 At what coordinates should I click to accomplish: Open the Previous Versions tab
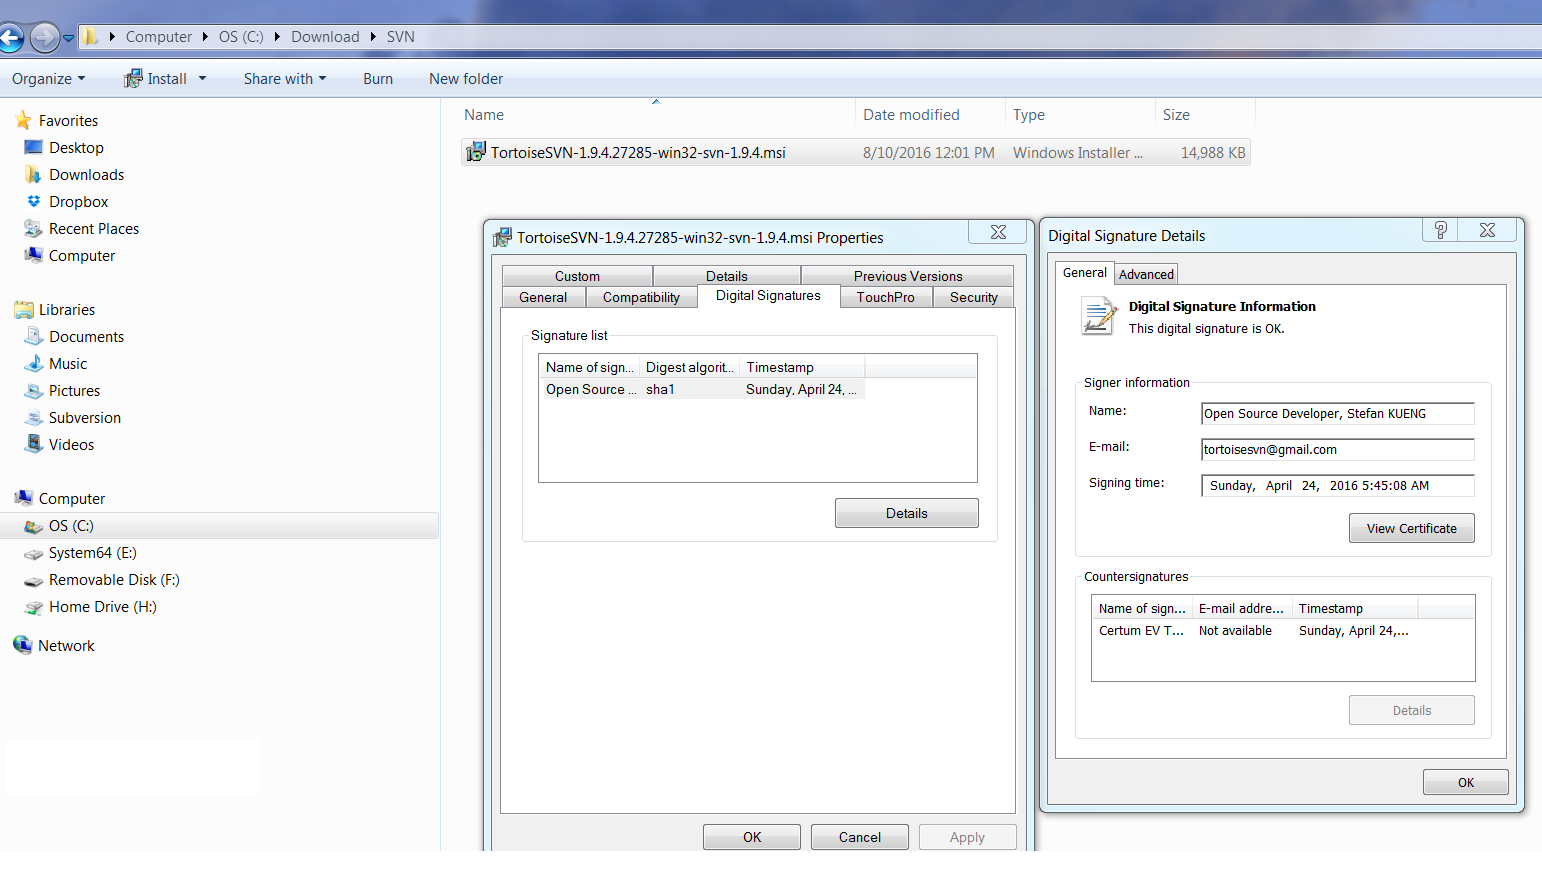click(x=908, y=276)
